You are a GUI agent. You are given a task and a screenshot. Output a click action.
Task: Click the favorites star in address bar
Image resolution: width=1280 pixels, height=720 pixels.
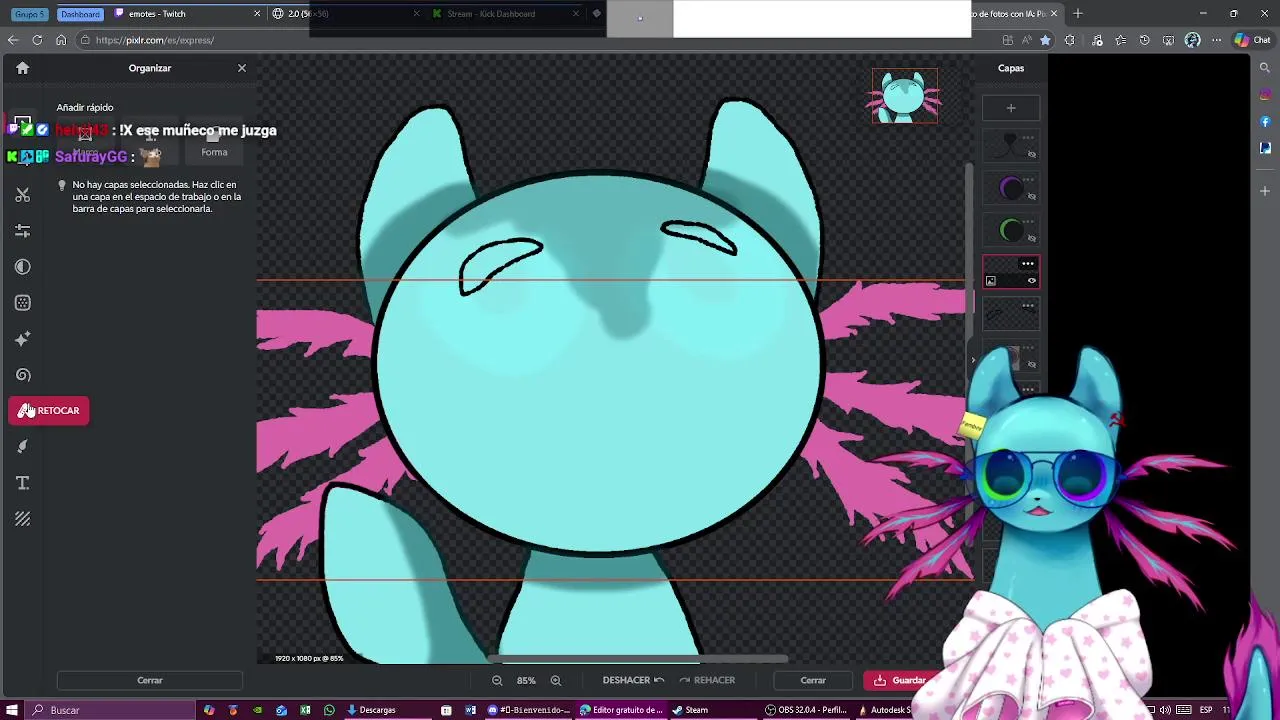click(x=1045, y=40)
